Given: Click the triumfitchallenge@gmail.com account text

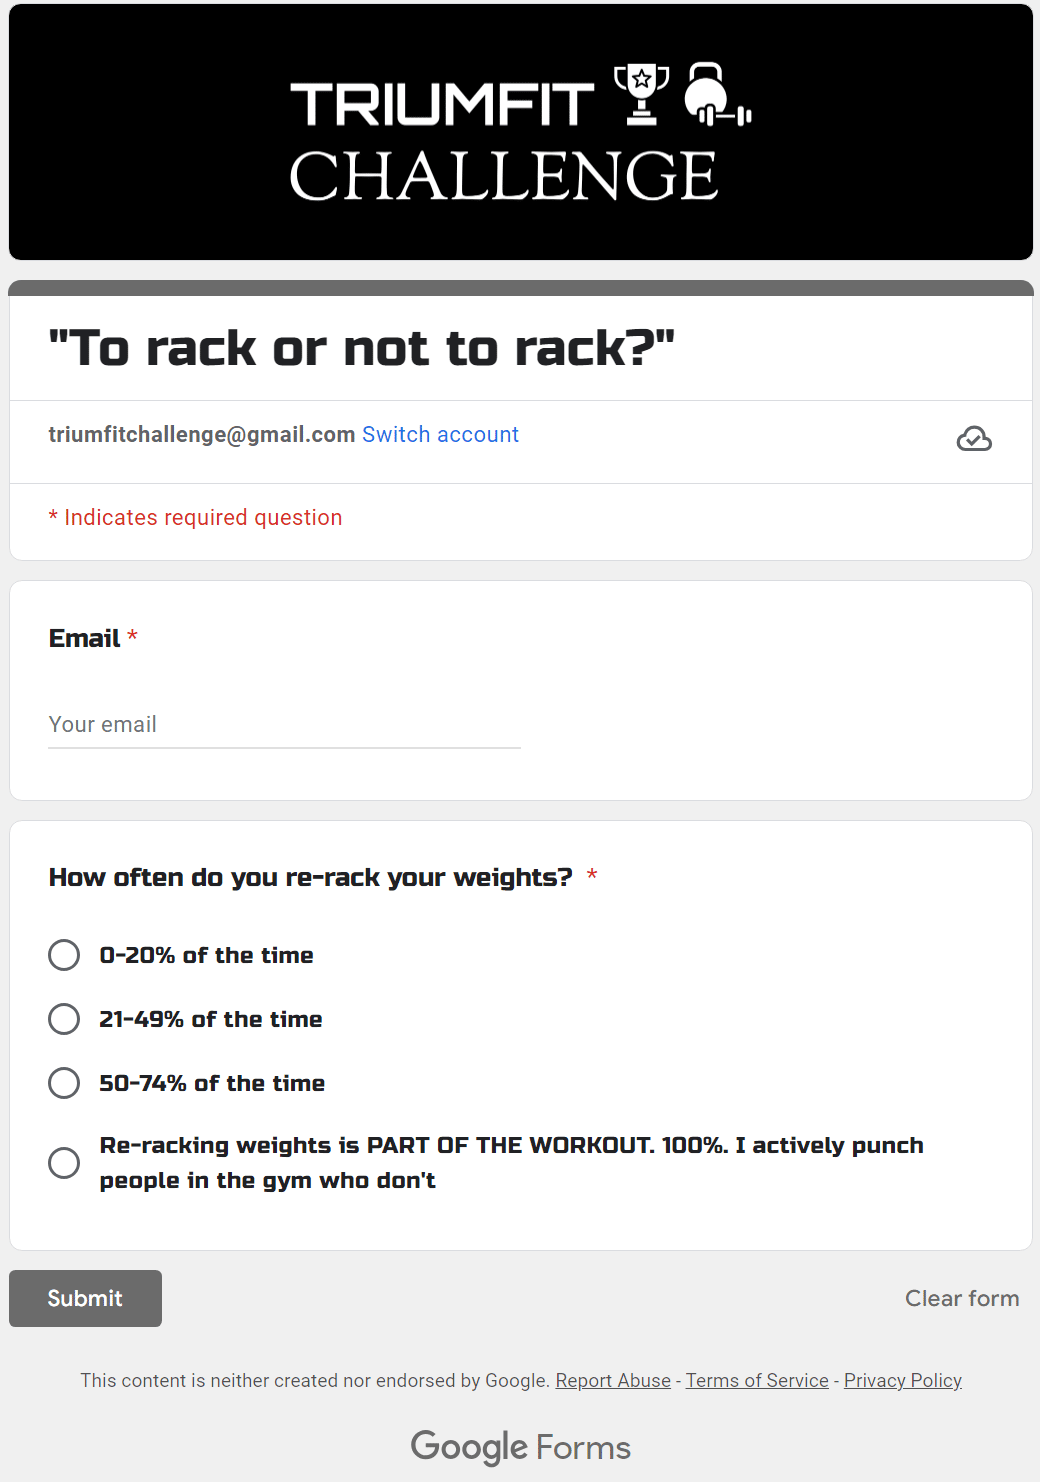Looking at the screenshot, I should (202, 435).
